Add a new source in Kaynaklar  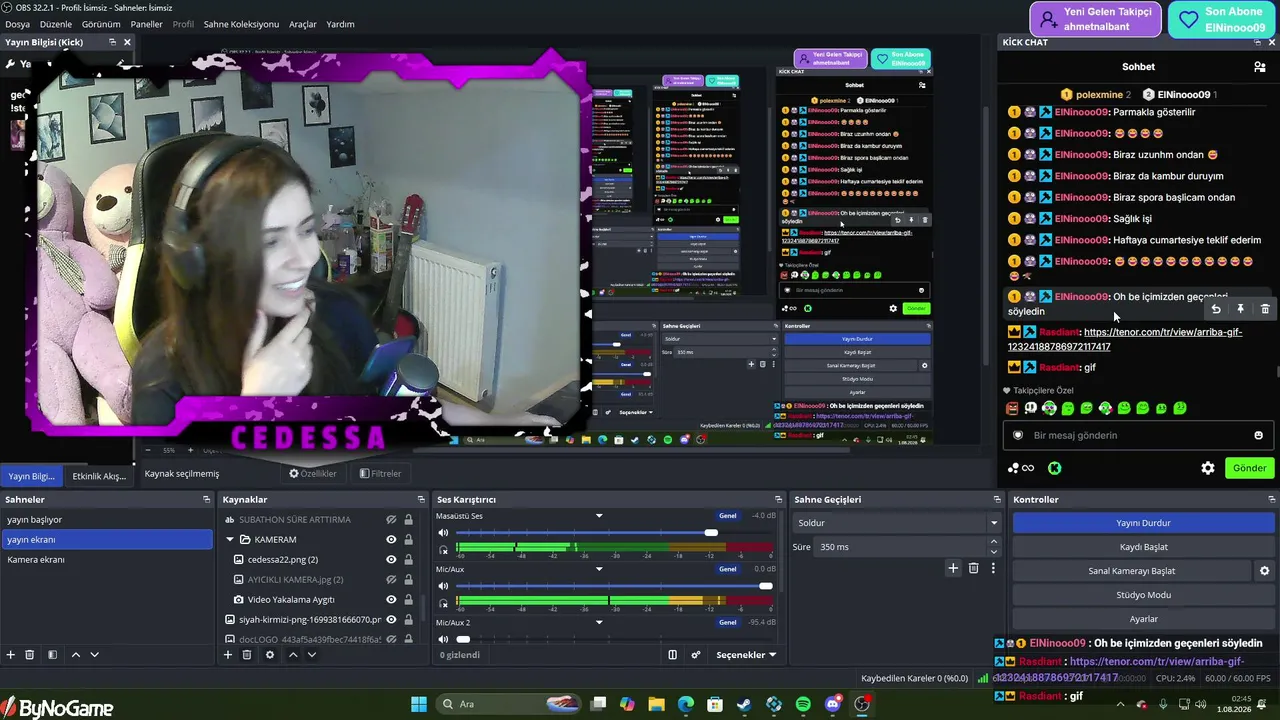[x=228, y=655]
